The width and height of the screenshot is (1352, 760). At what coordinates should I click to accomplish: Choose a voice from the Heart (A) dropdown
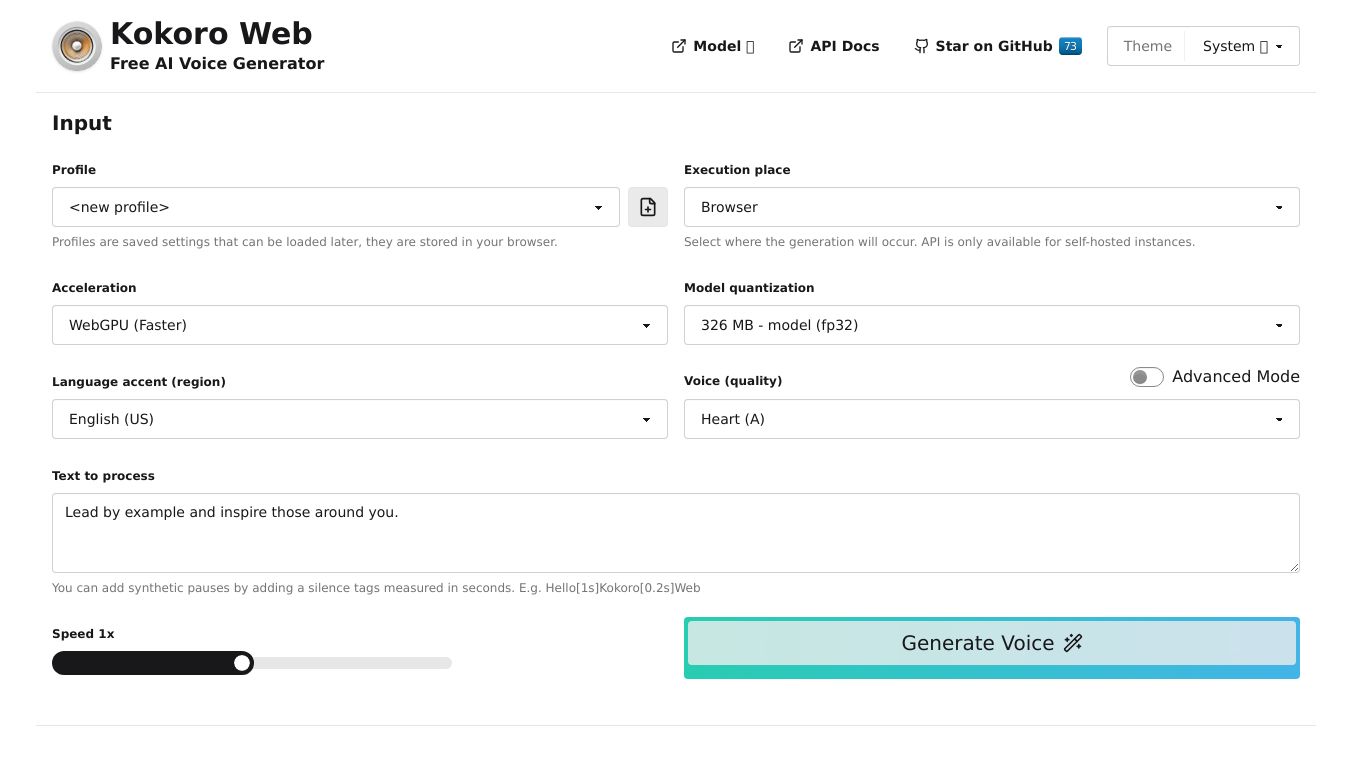tap(991, 419)
